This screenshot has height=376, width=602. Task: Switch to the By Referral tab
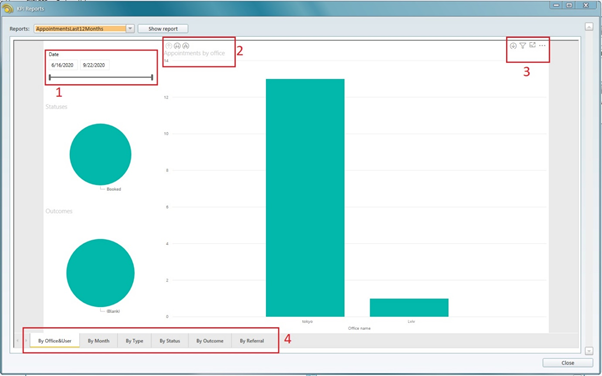pyautogui.click(x=252, y=341)
